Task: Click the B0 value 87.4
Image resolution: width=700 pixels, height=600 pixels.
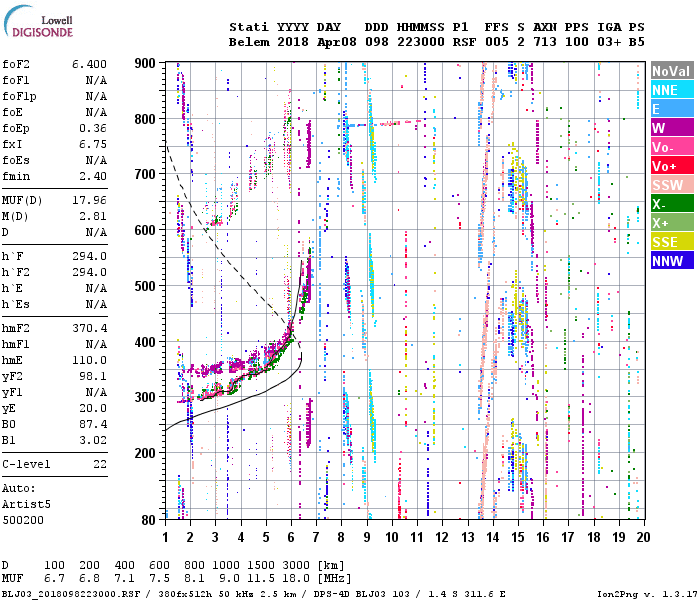Action: [x=93, y=424]
